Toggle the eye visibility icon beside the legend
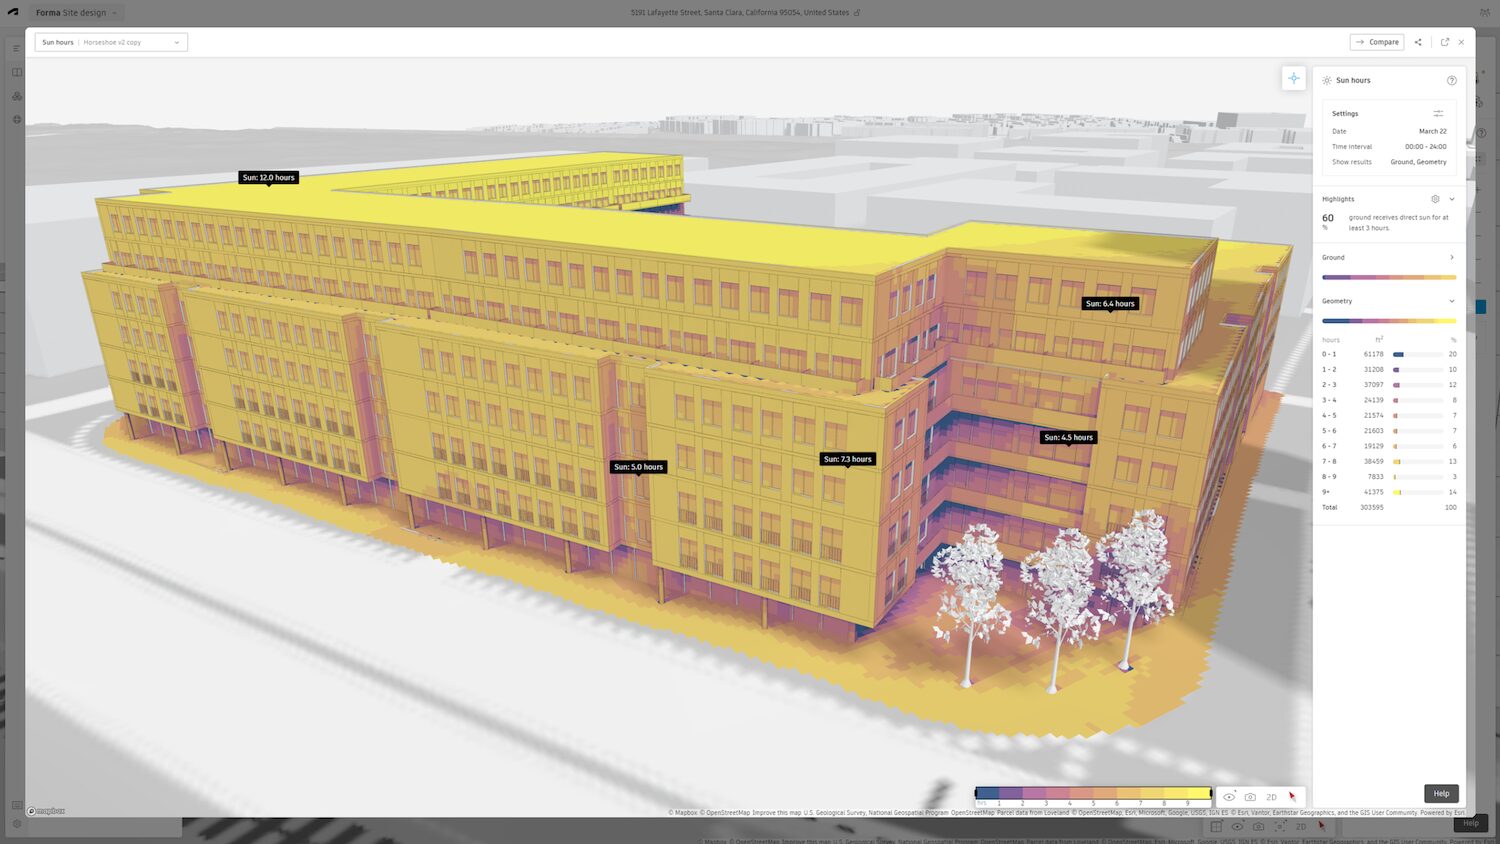The width and height of the screenshot is (1500, 844). (1229, 796)
